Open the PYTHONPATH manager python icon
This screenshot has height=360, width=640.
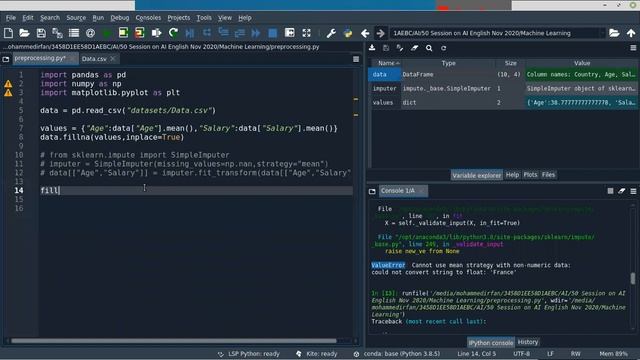[x=348, y=33]
